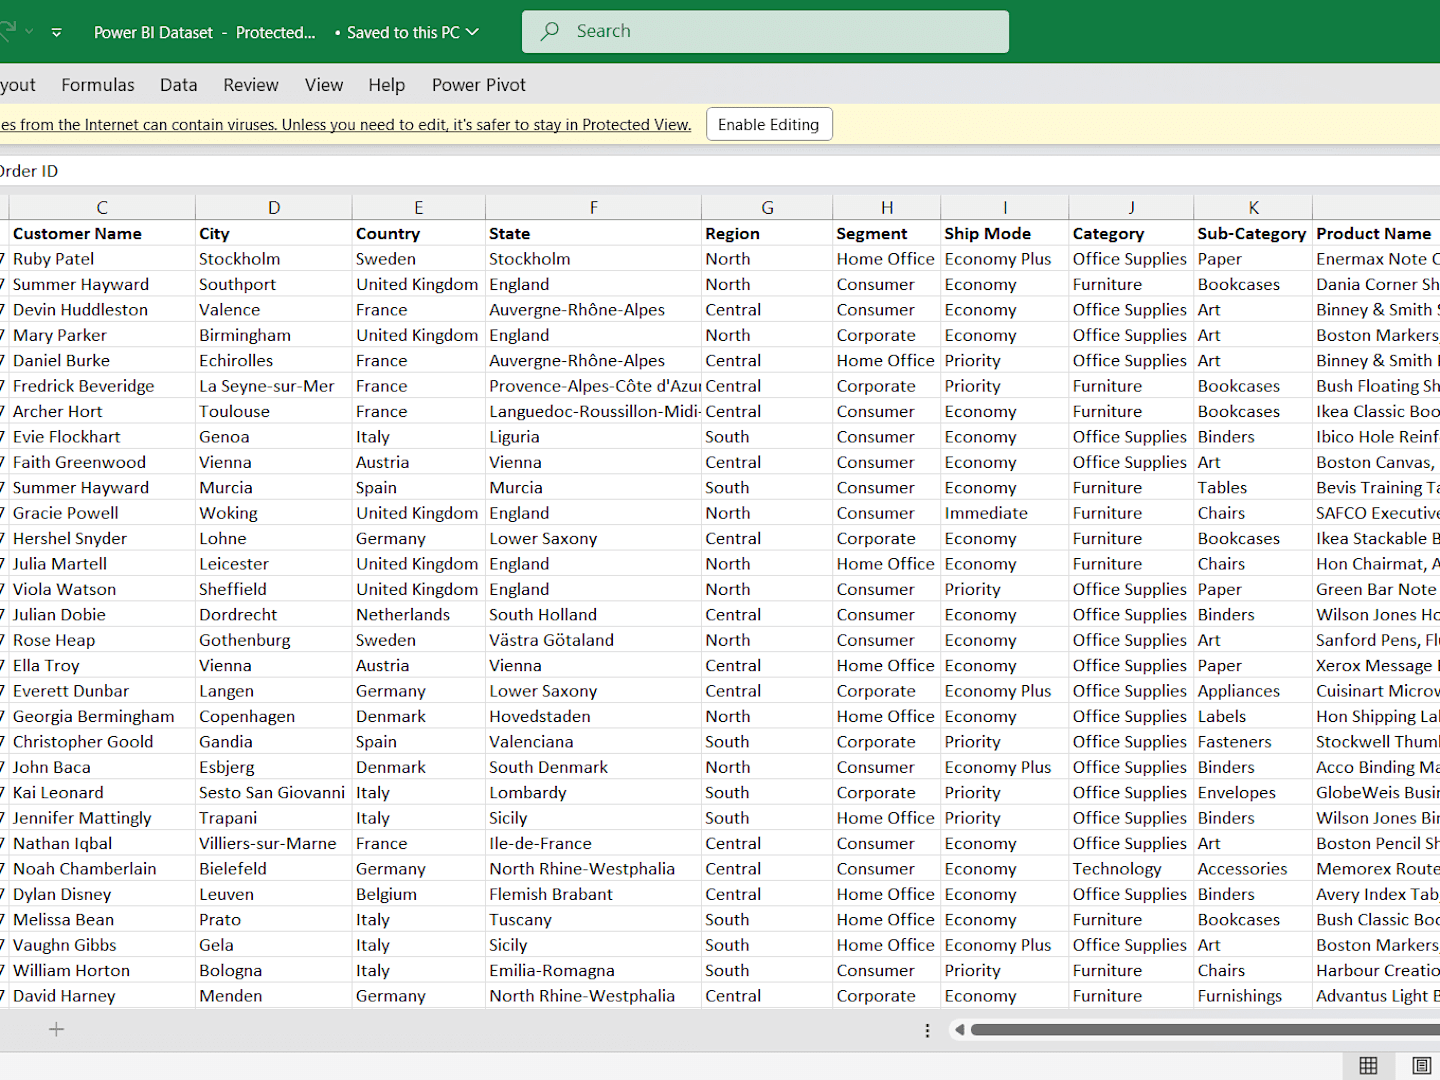
Task: Select cell with Ruby Patel
Action: click(102, 259)
